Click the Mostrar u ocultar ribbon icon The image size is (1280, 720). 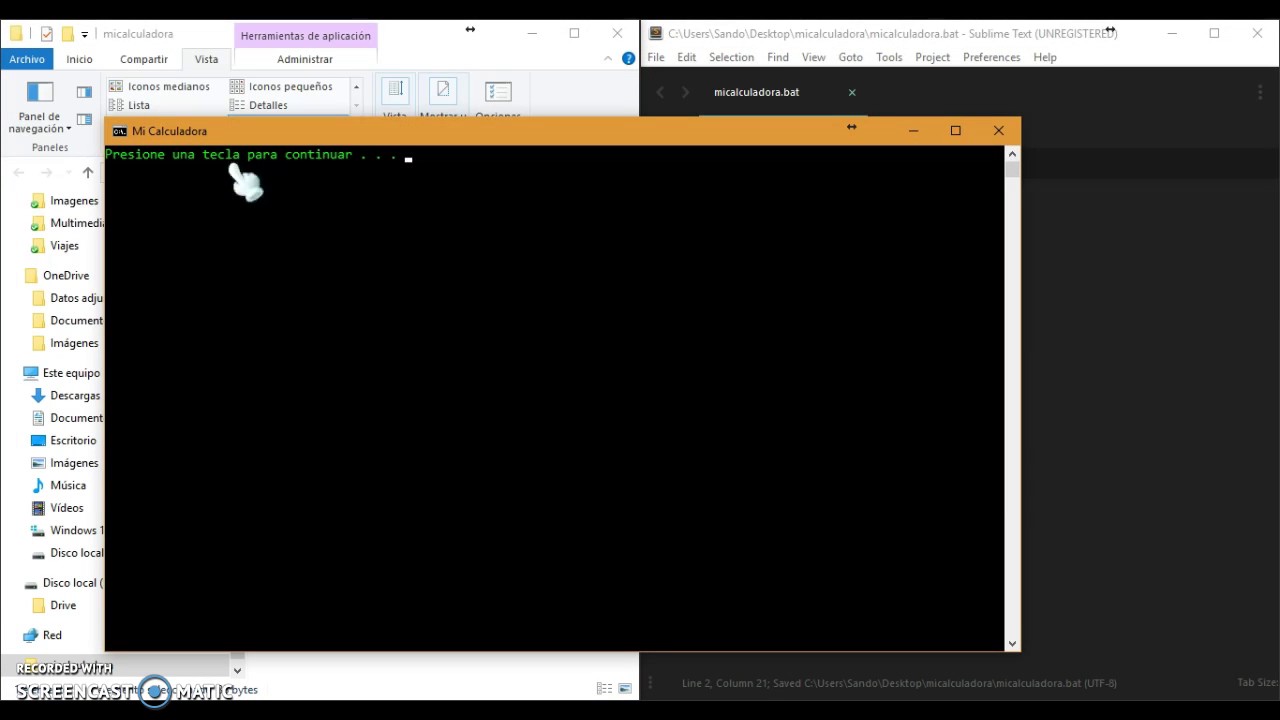pos(442,92)
